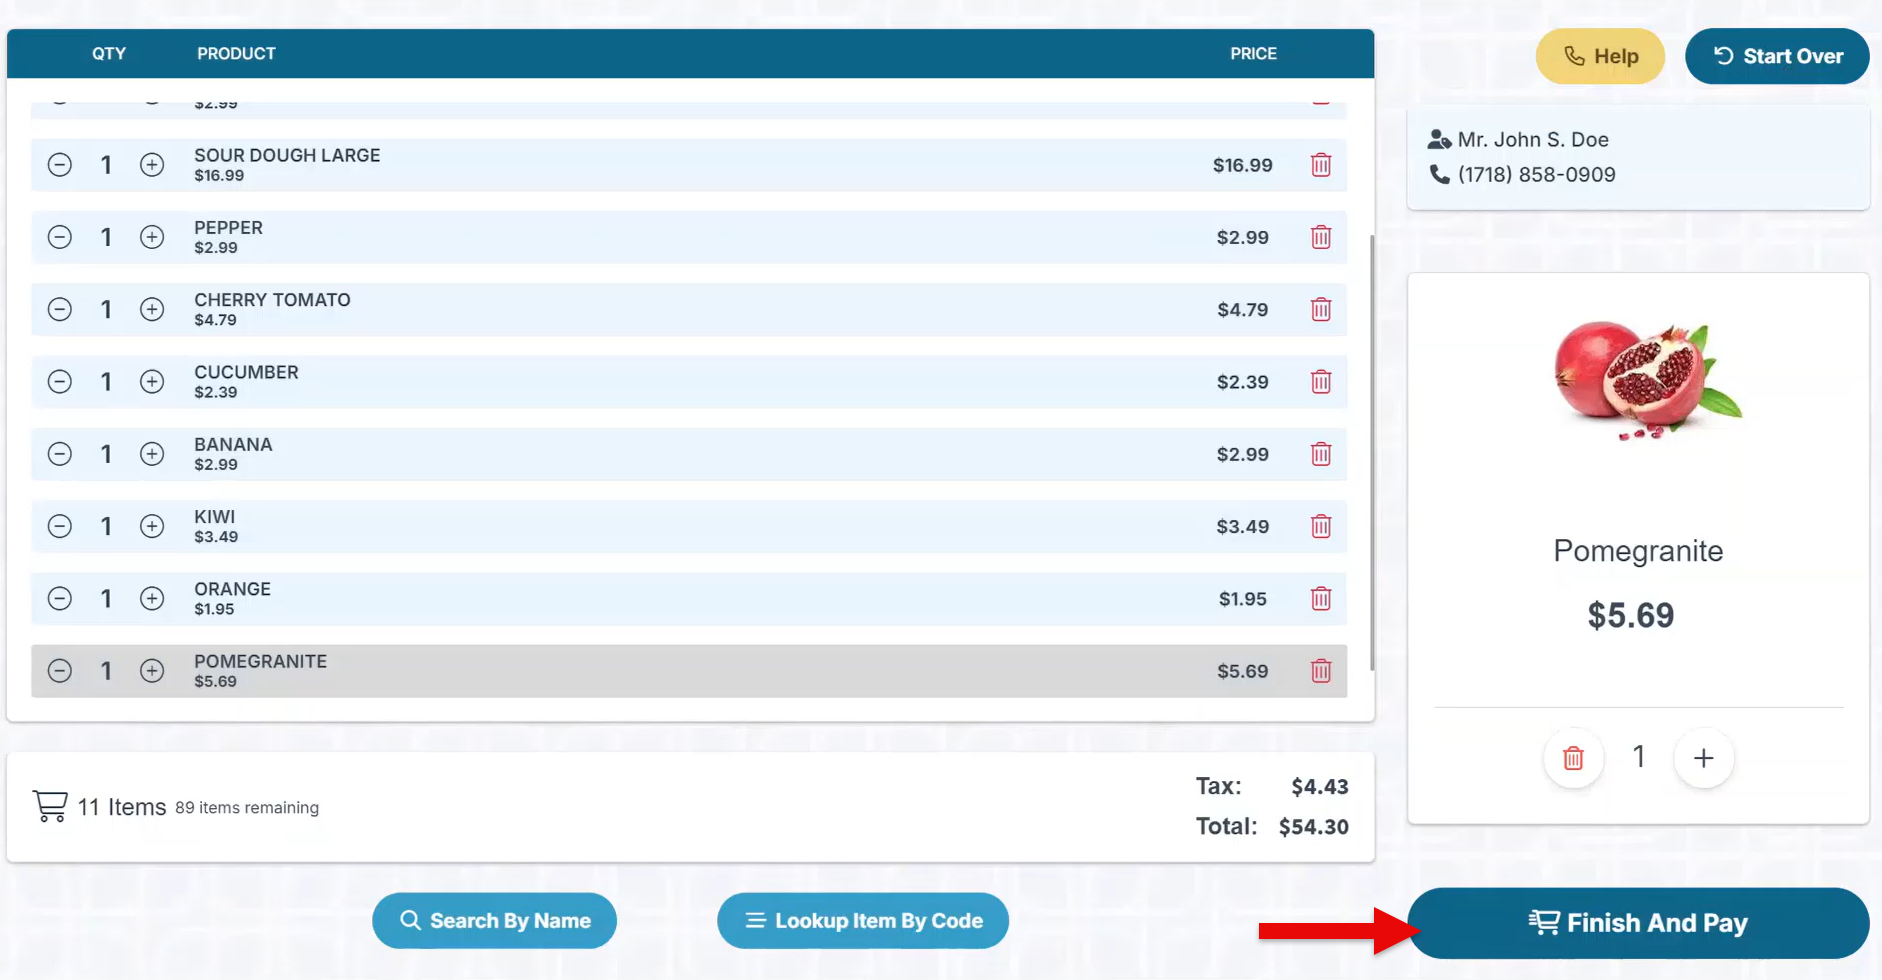The image size is (1882, 980).
Task: Decrease Banana quantity with minus icon
Action: click(x=60, y=454)
